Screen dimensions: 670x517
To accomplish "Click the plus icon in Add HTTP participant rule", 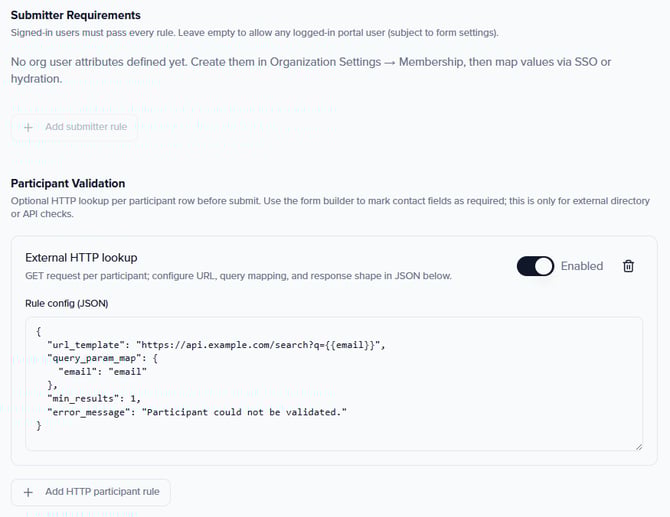I will click(x=28, y=492).
